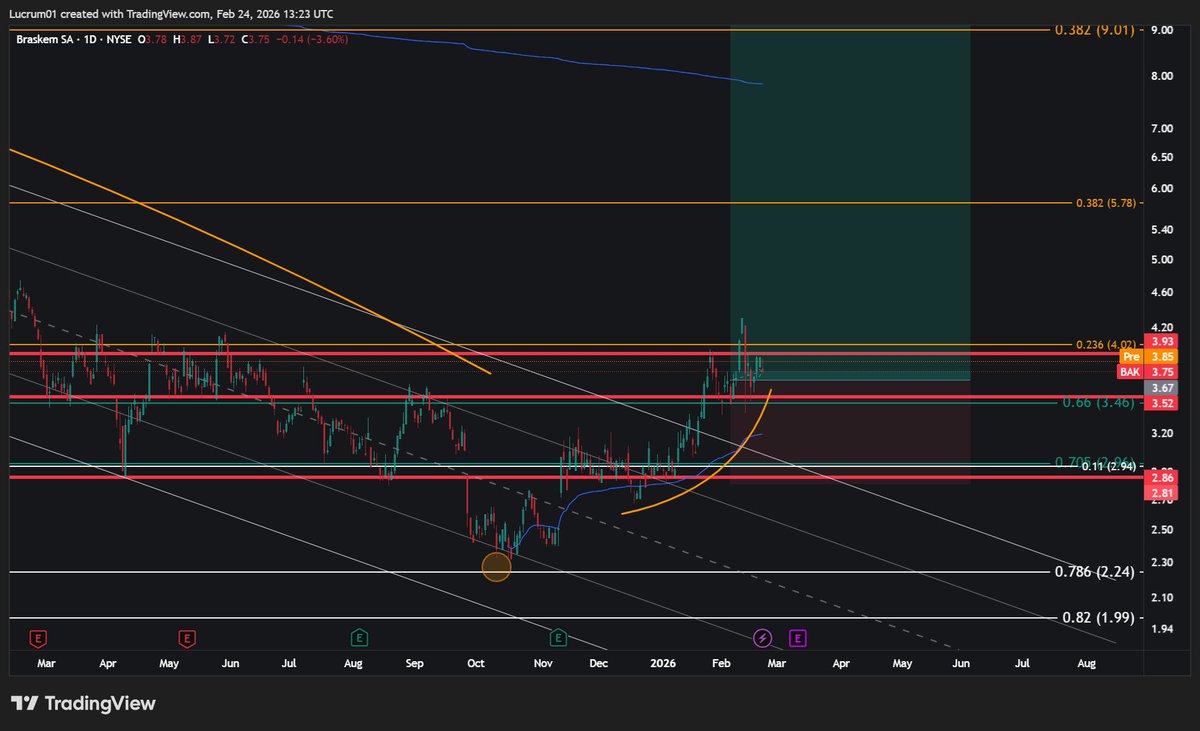Open the red earnings E icon above May
Screen dimensions: 1200x731
coord(186,637)
